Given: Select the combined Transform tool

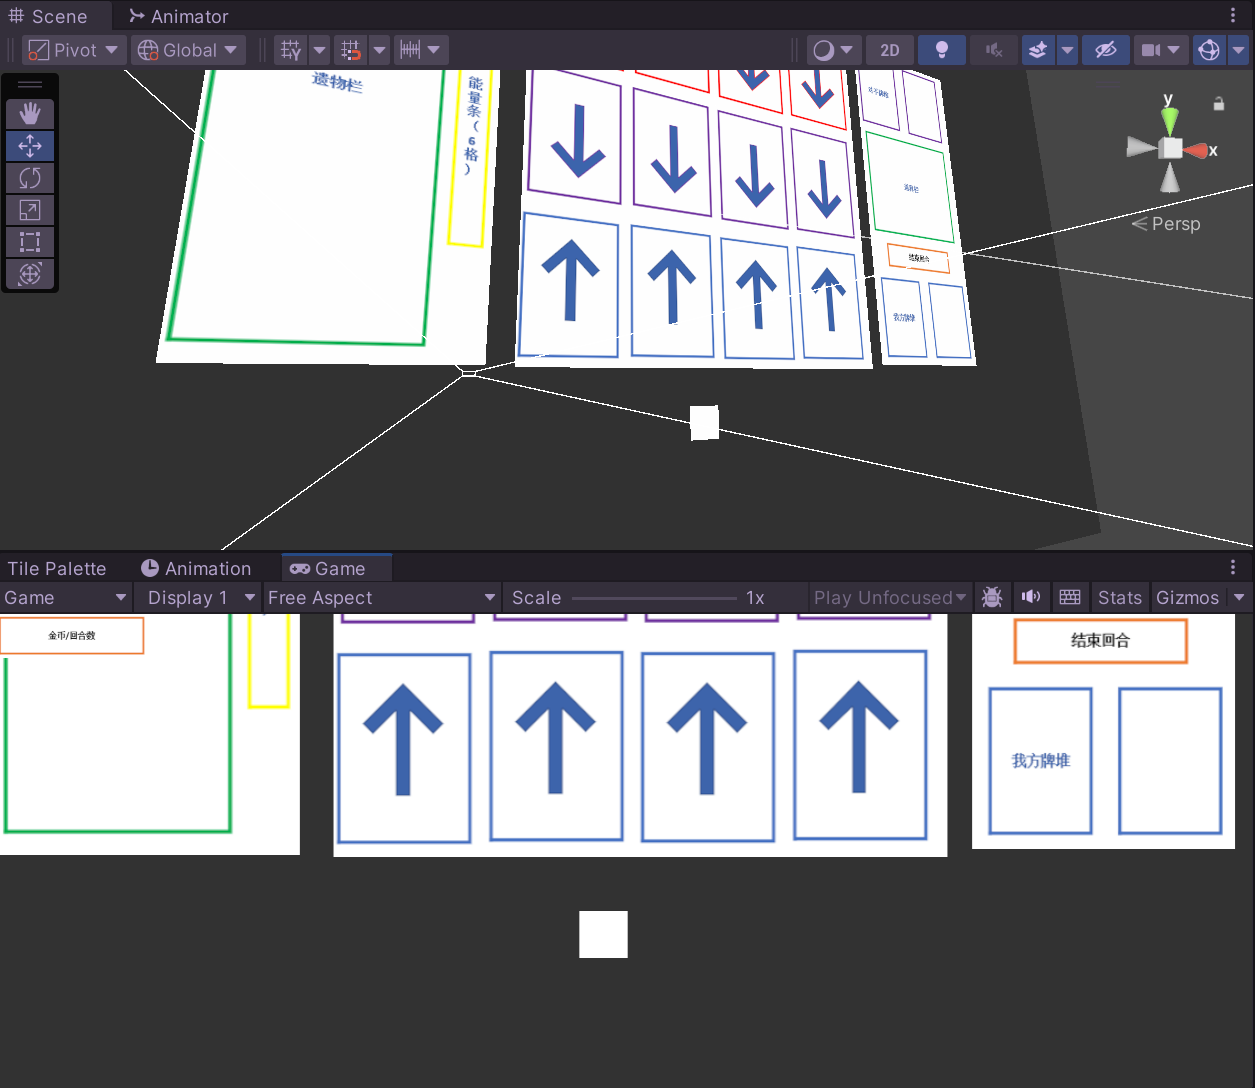Looking at the screenshot, I should [x=30, y=274].
